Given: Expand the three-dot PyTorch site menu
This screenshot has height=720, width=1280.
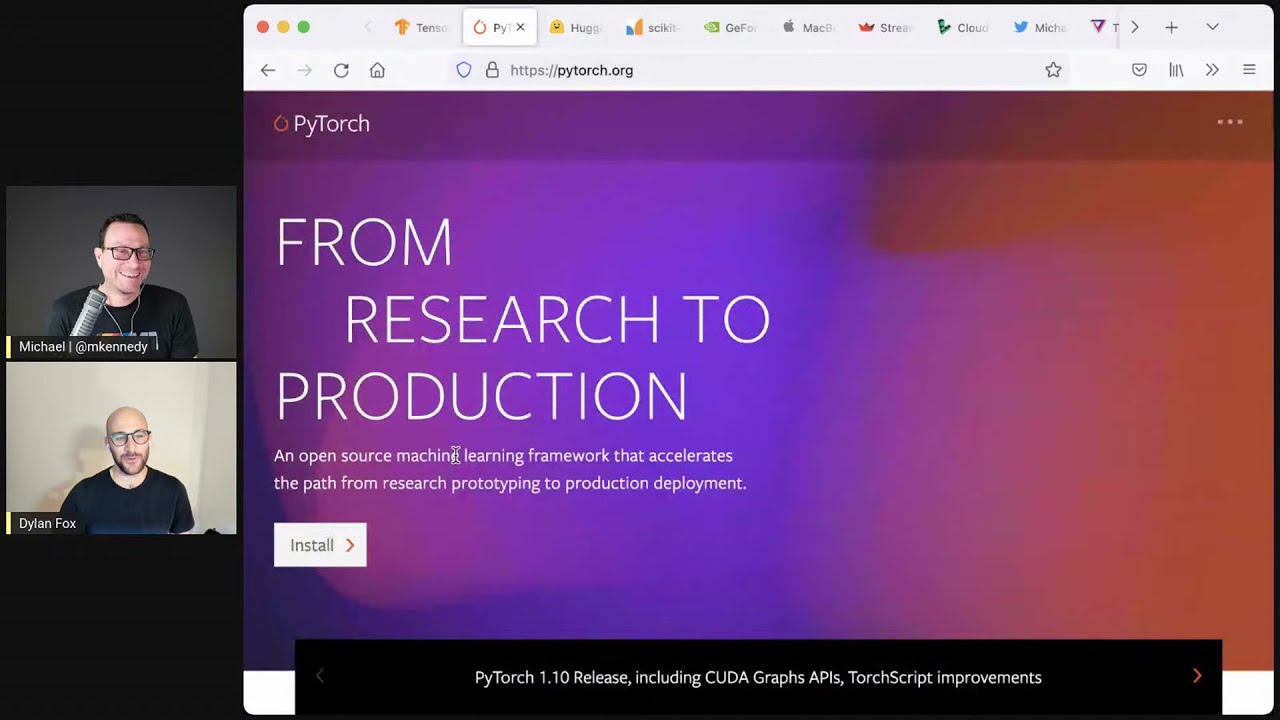Looking at the screenshot, I should (x=1229, y=122).
